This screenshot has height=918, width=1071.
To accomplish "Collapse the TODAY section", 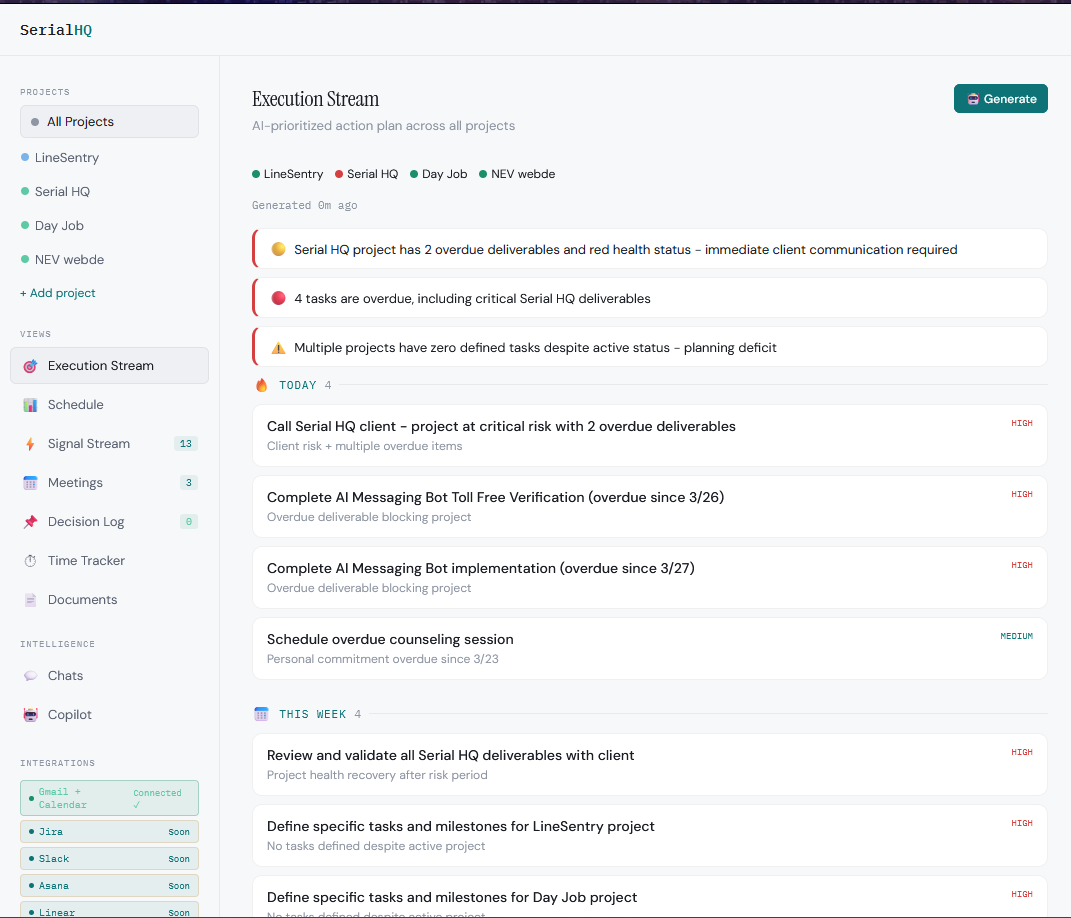I will point(297,385).
